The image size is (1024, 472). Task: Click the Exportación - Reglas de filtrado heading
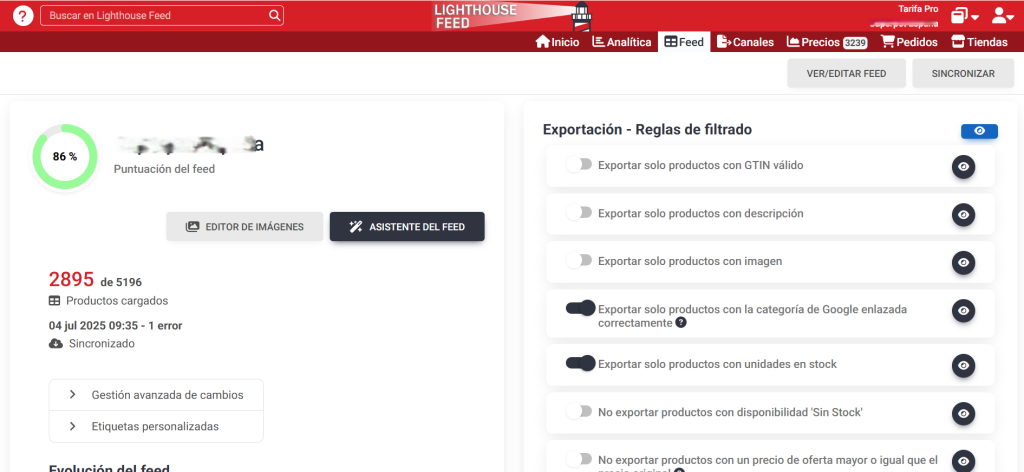(x=647, y=129)
